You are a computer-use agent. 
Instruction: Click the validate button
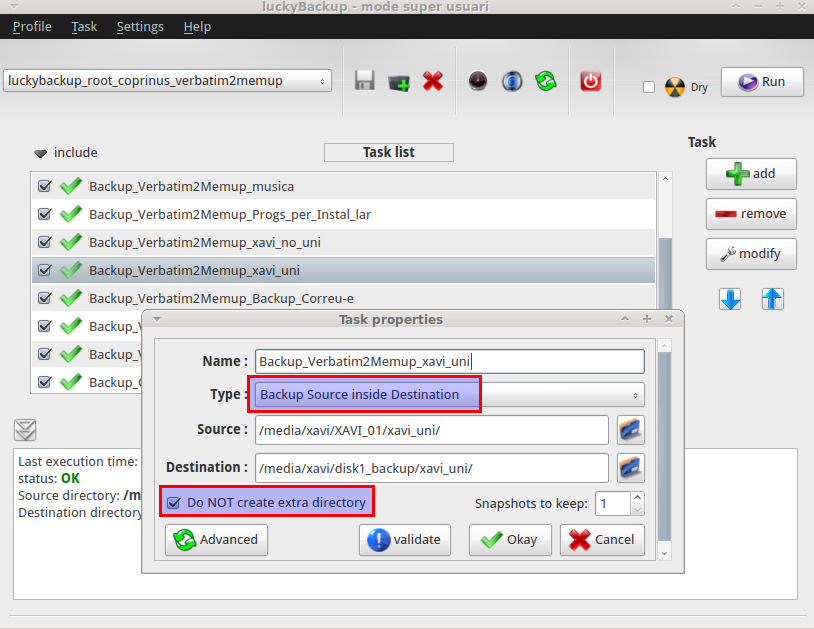[x=405, y=539]
